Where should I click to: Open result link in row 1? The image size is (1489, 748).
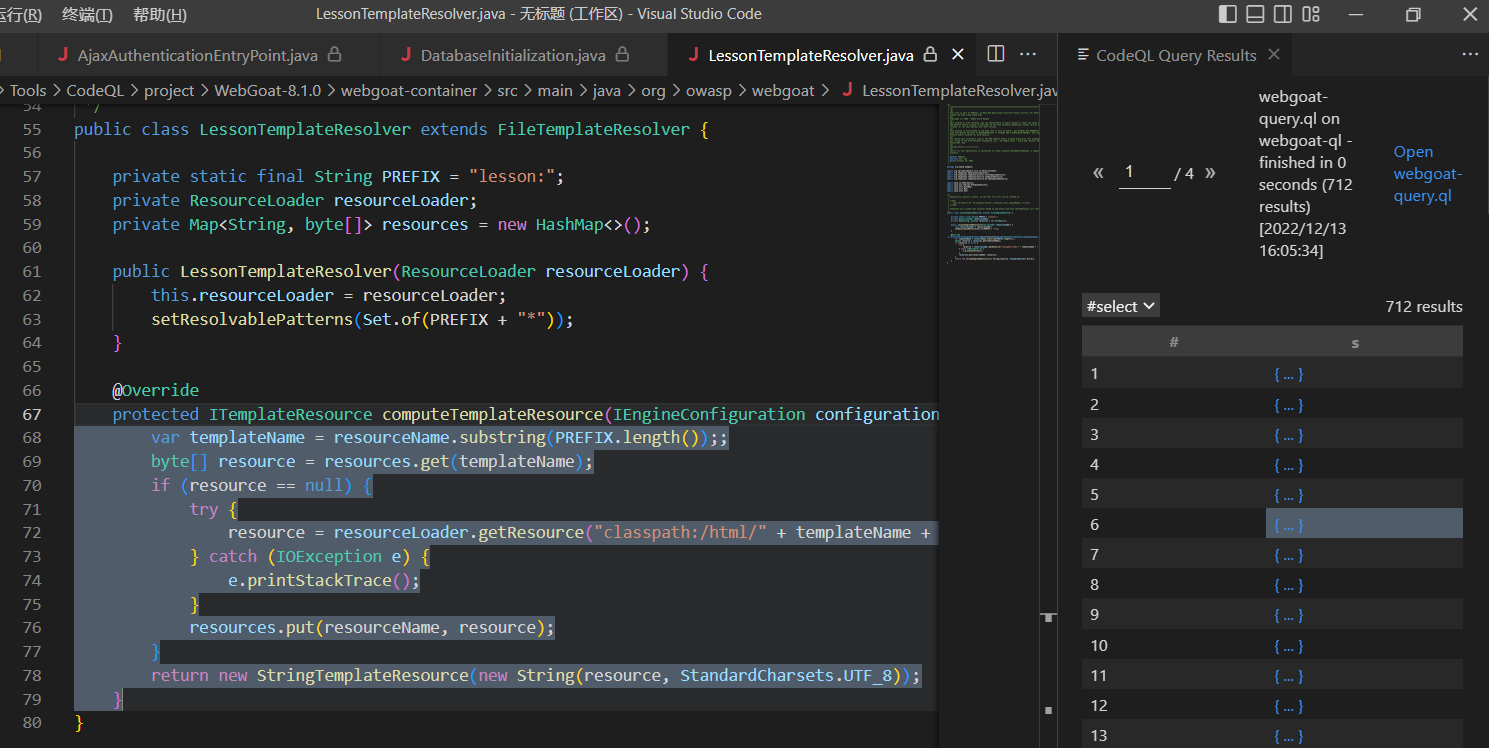[1288, 374]
